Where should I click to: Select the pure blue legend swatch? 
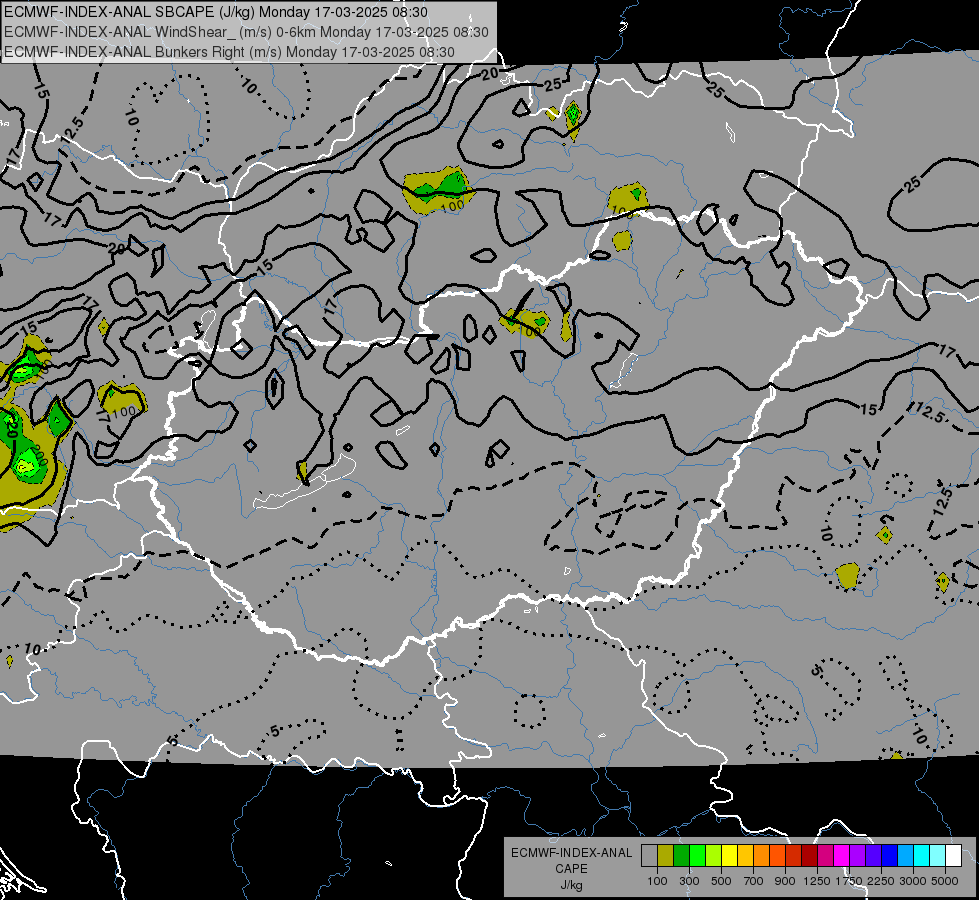[x=890, y=856]
